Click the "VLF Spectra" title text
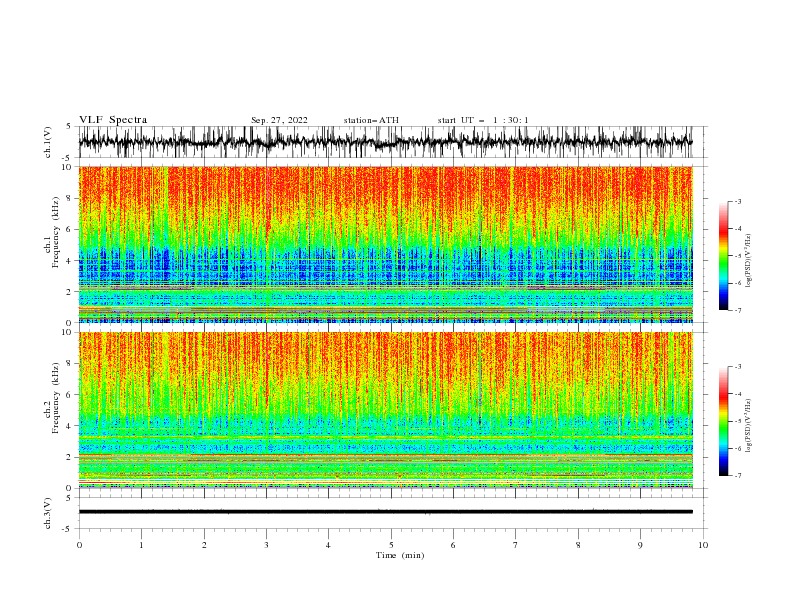Screen dimensions: 792x612 click(x=113, y=120)
